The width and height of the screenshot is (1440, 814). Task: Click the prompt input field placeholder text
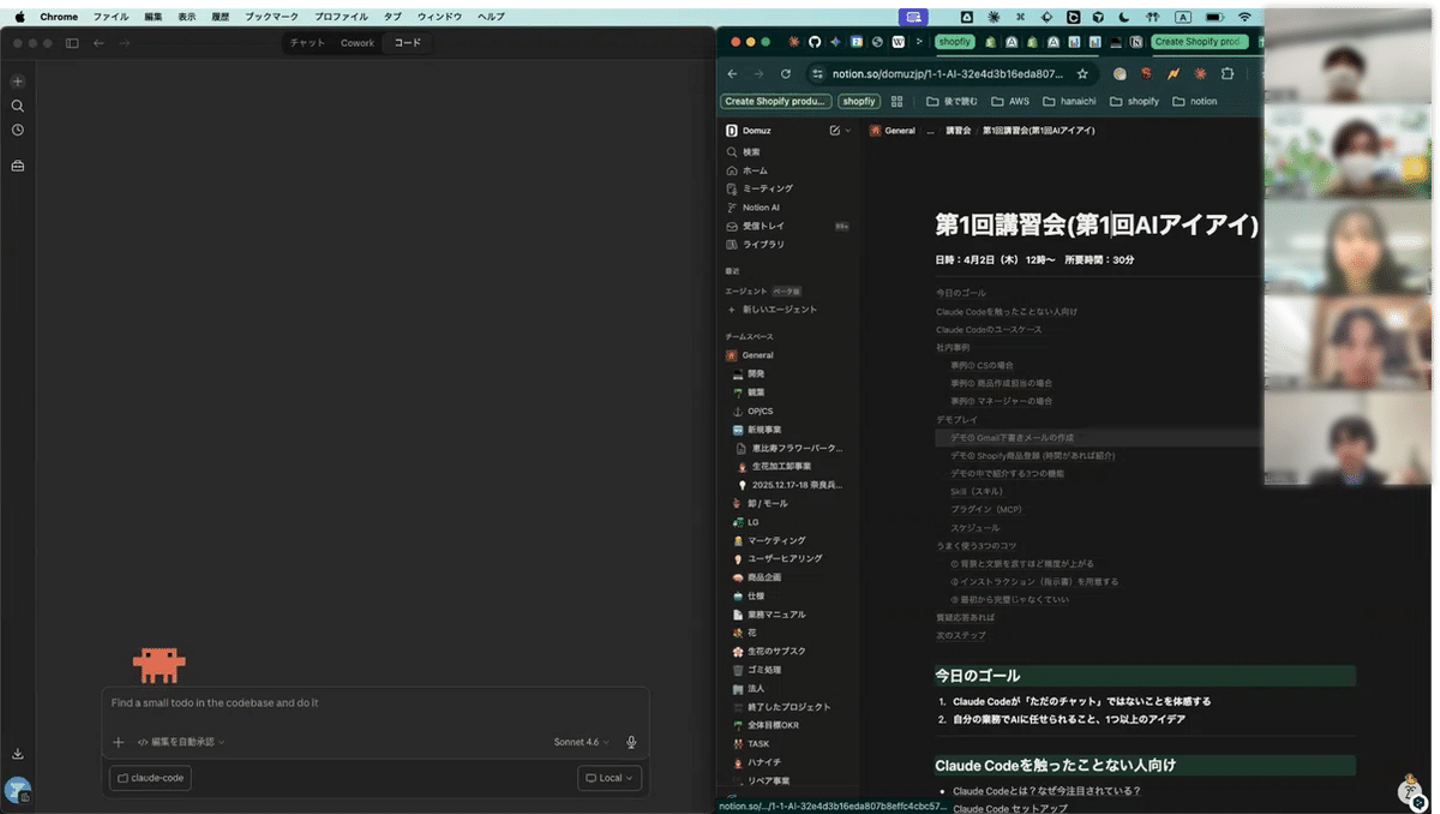pos(215,703)
